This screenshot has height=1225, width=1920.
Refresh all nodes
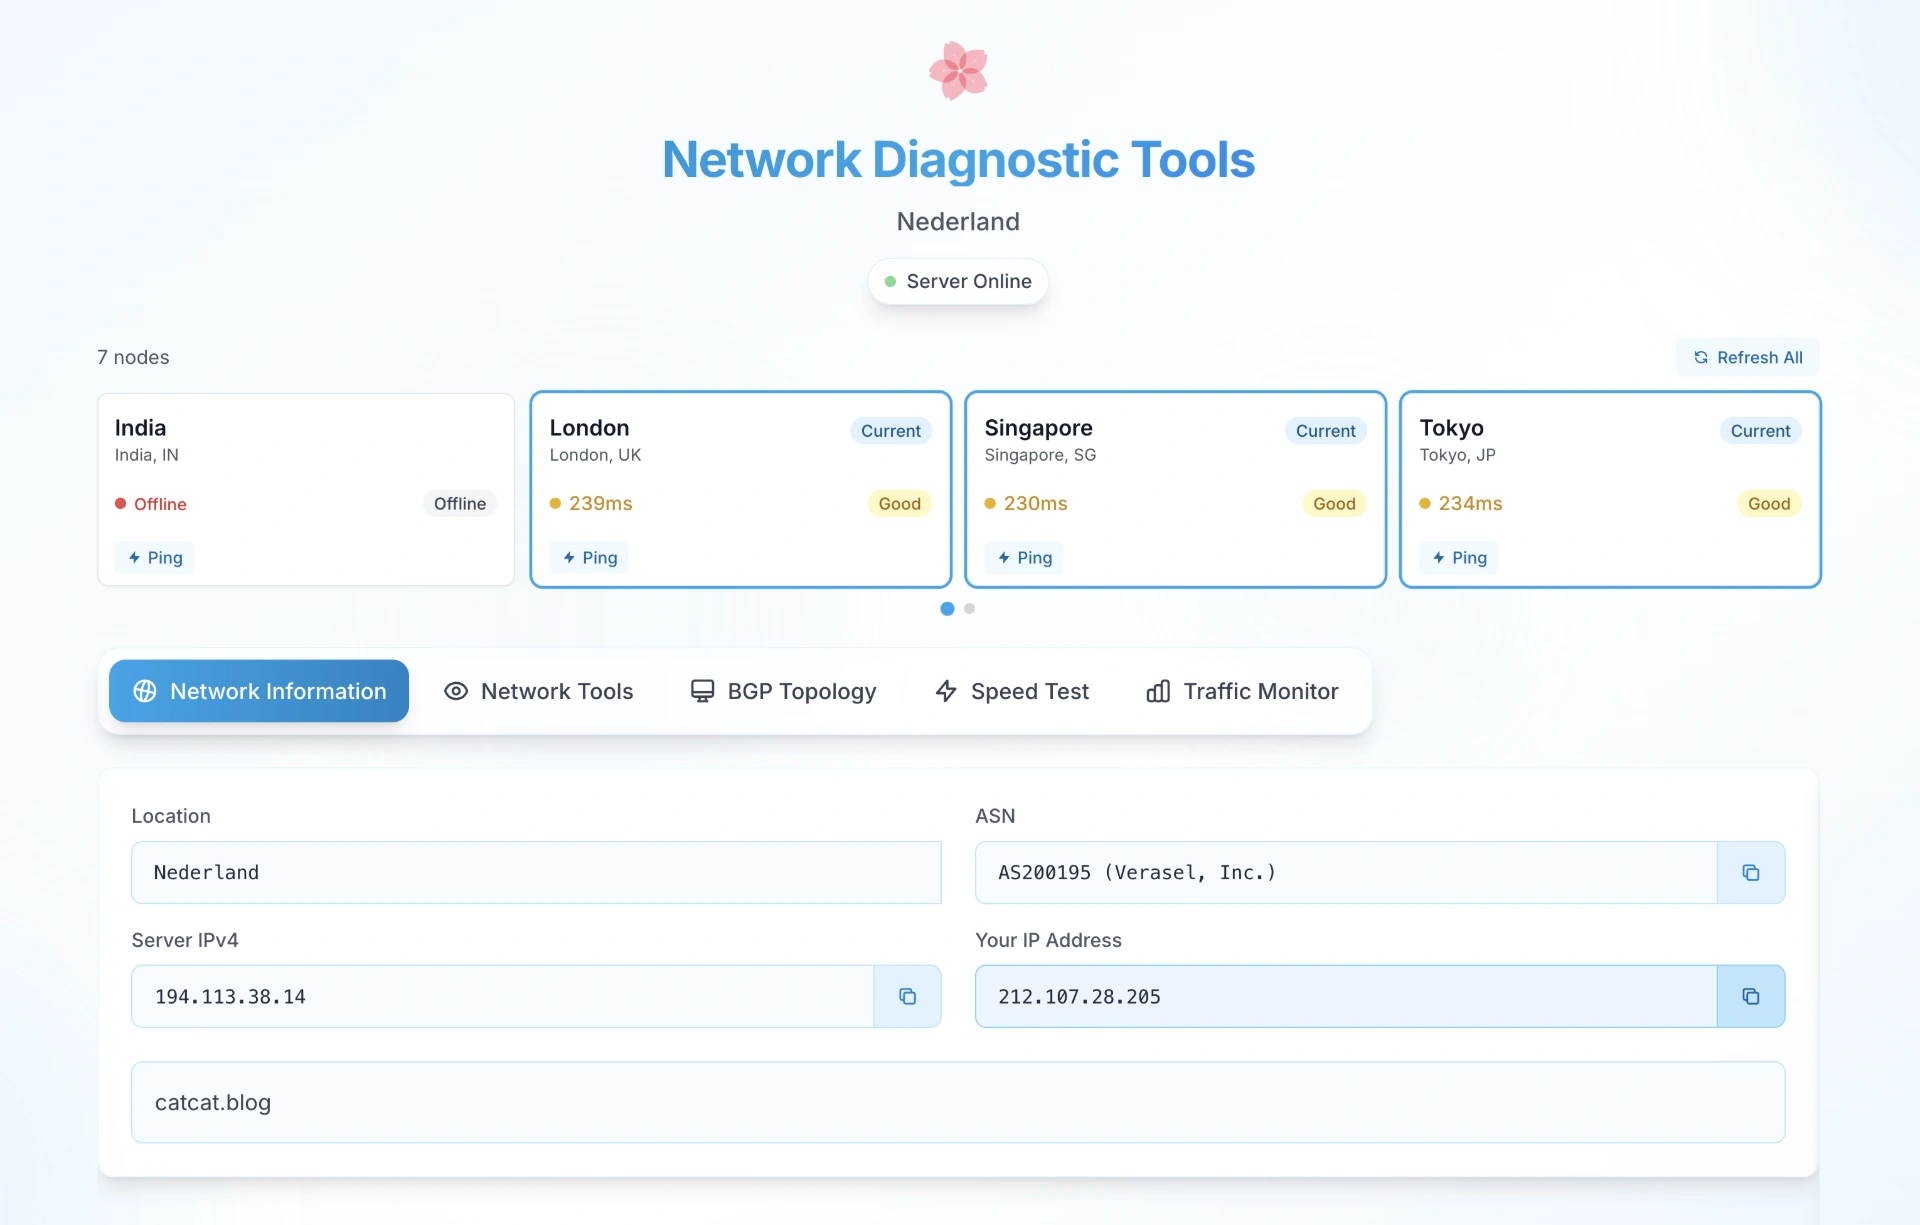coord(1747,358)
